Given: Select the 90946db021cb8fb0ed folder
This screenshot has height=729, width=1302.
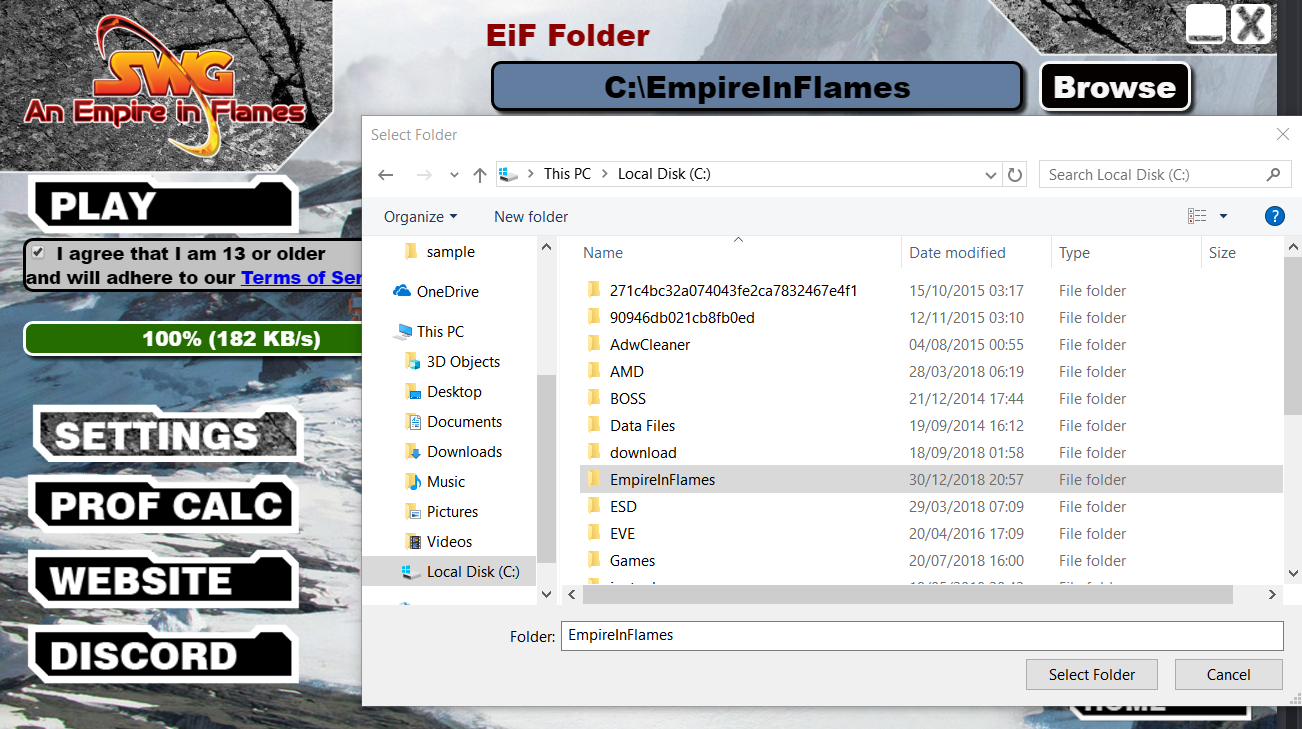Looking at the screenshot, I should coord(930,318).
